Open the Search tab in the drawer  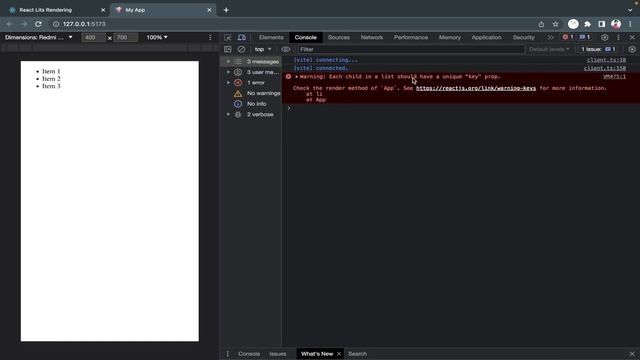tap(358, 354)
